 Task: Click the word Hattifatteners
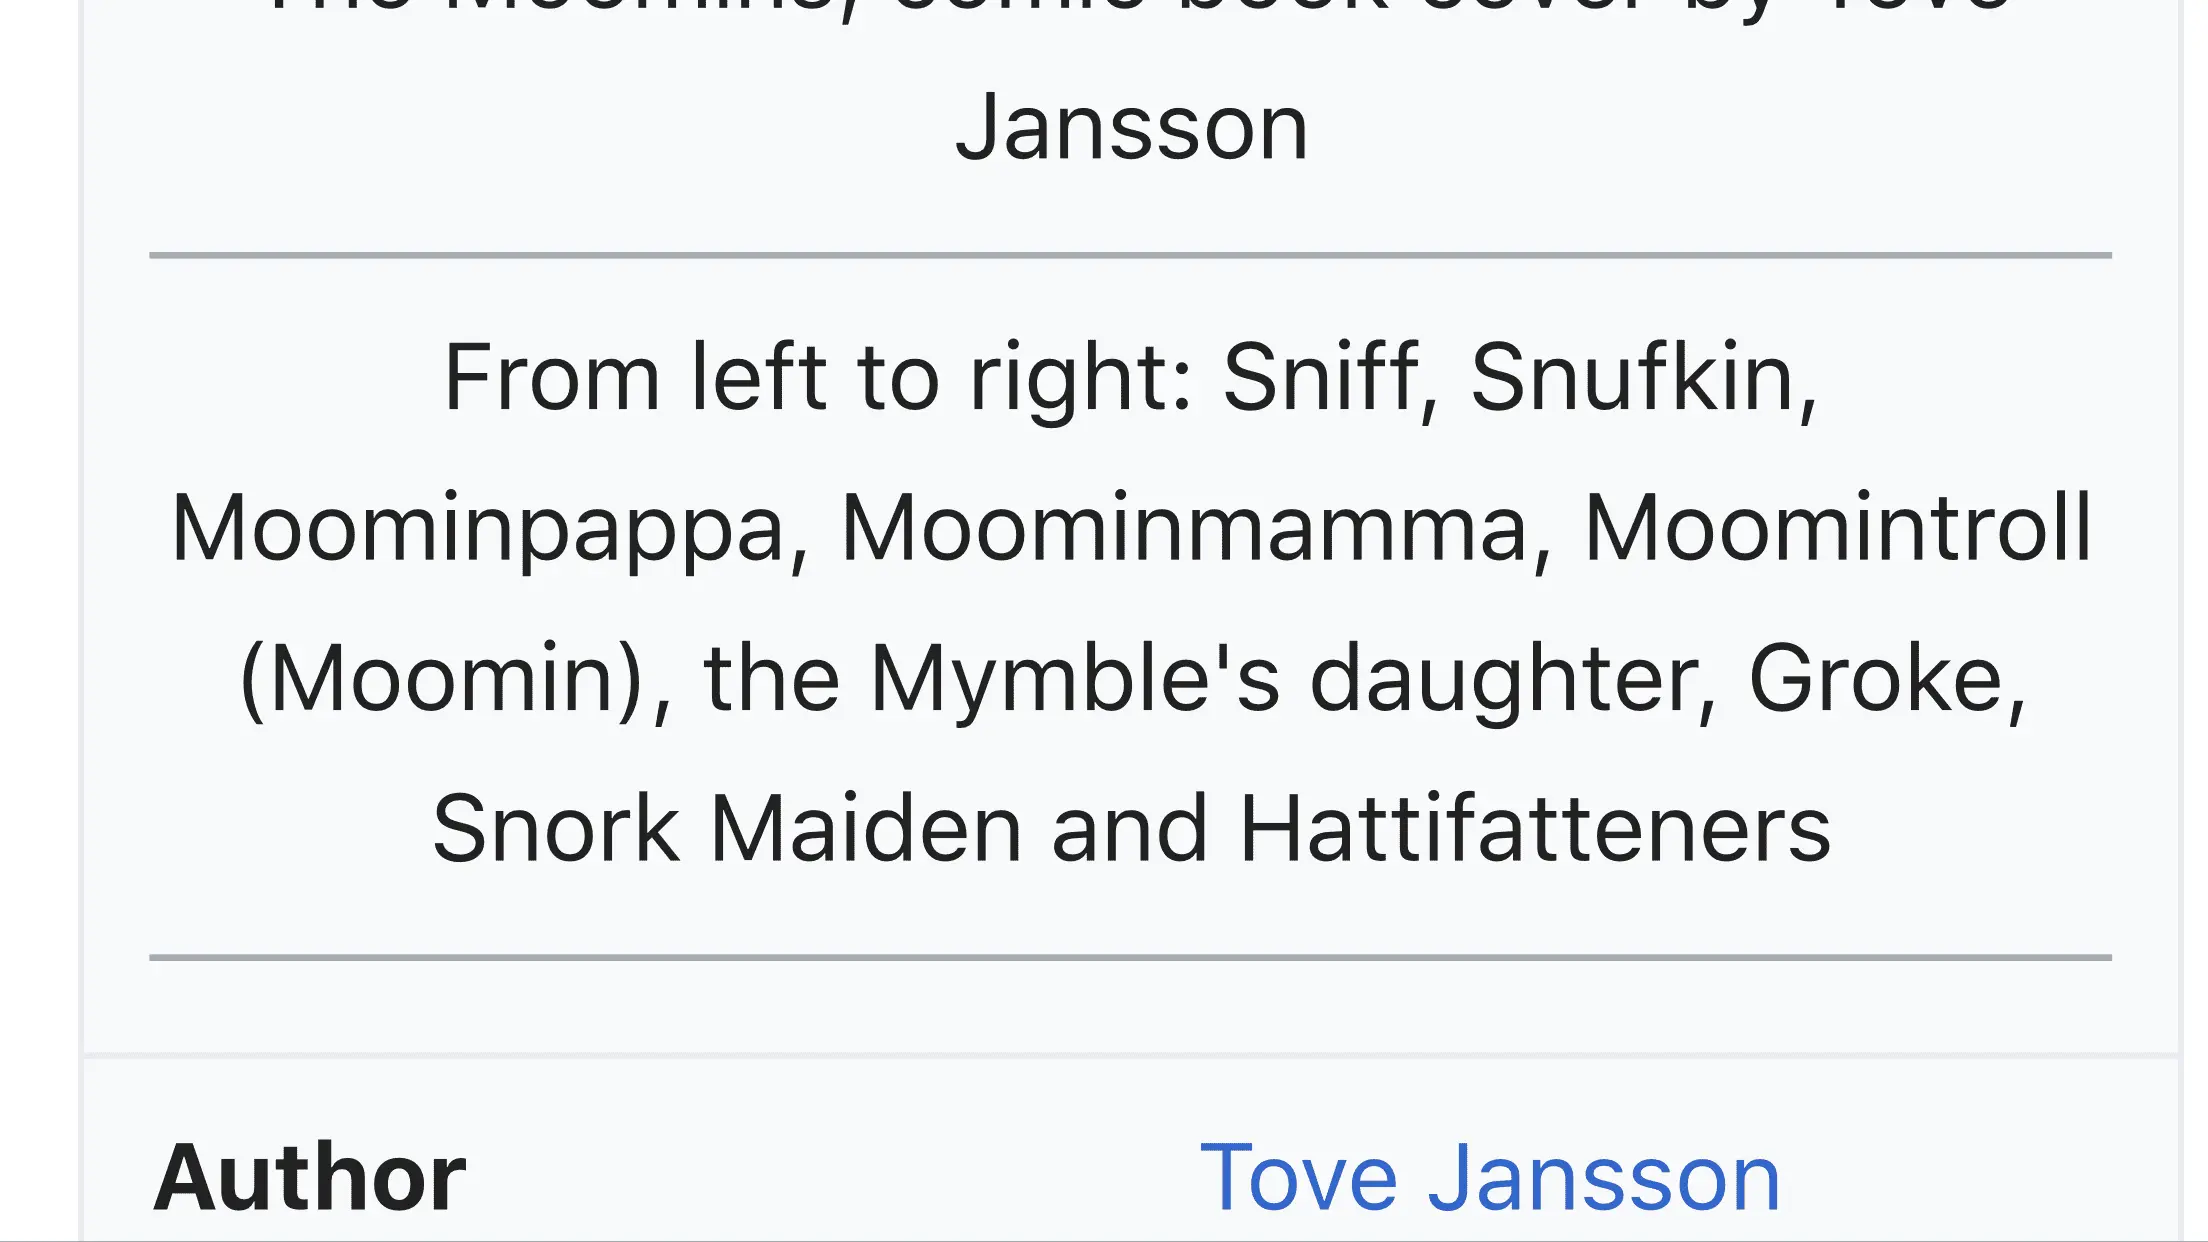(x=1535, y=829)
